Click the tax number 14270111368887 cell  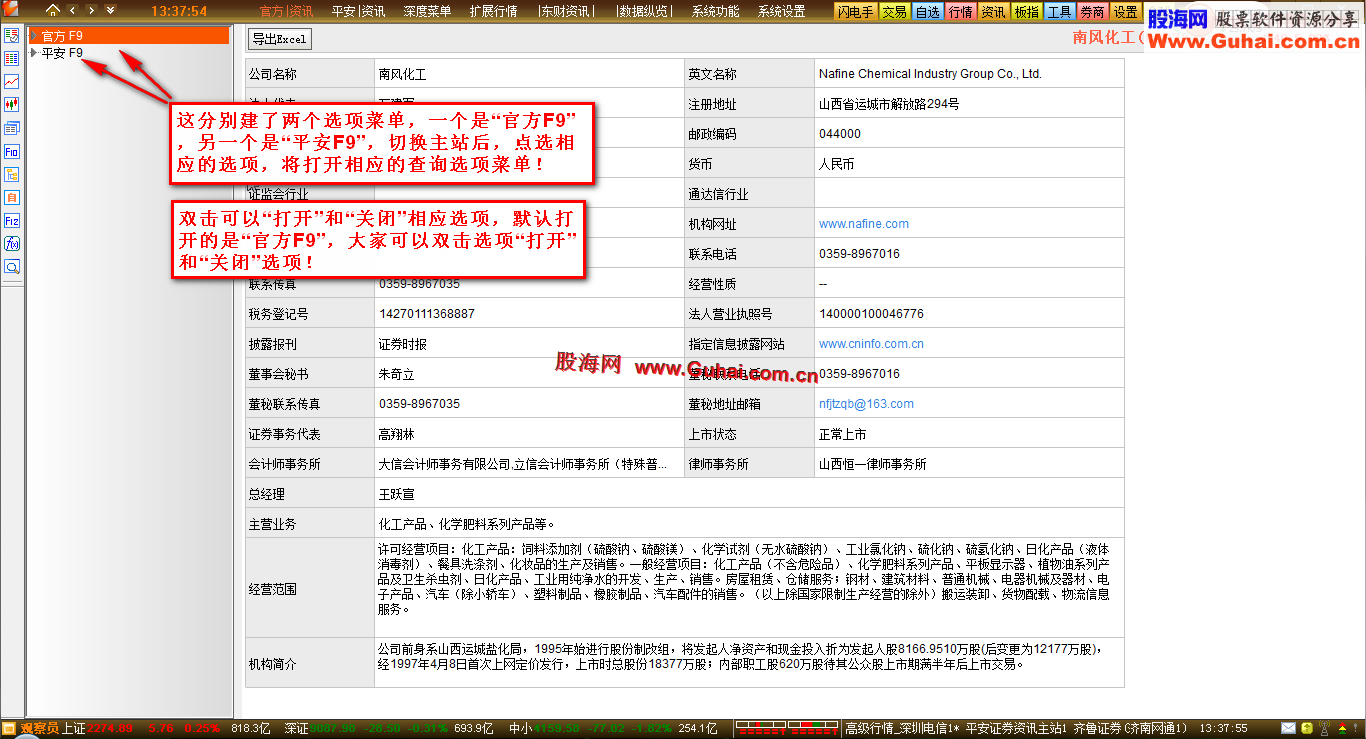[529, 314]
